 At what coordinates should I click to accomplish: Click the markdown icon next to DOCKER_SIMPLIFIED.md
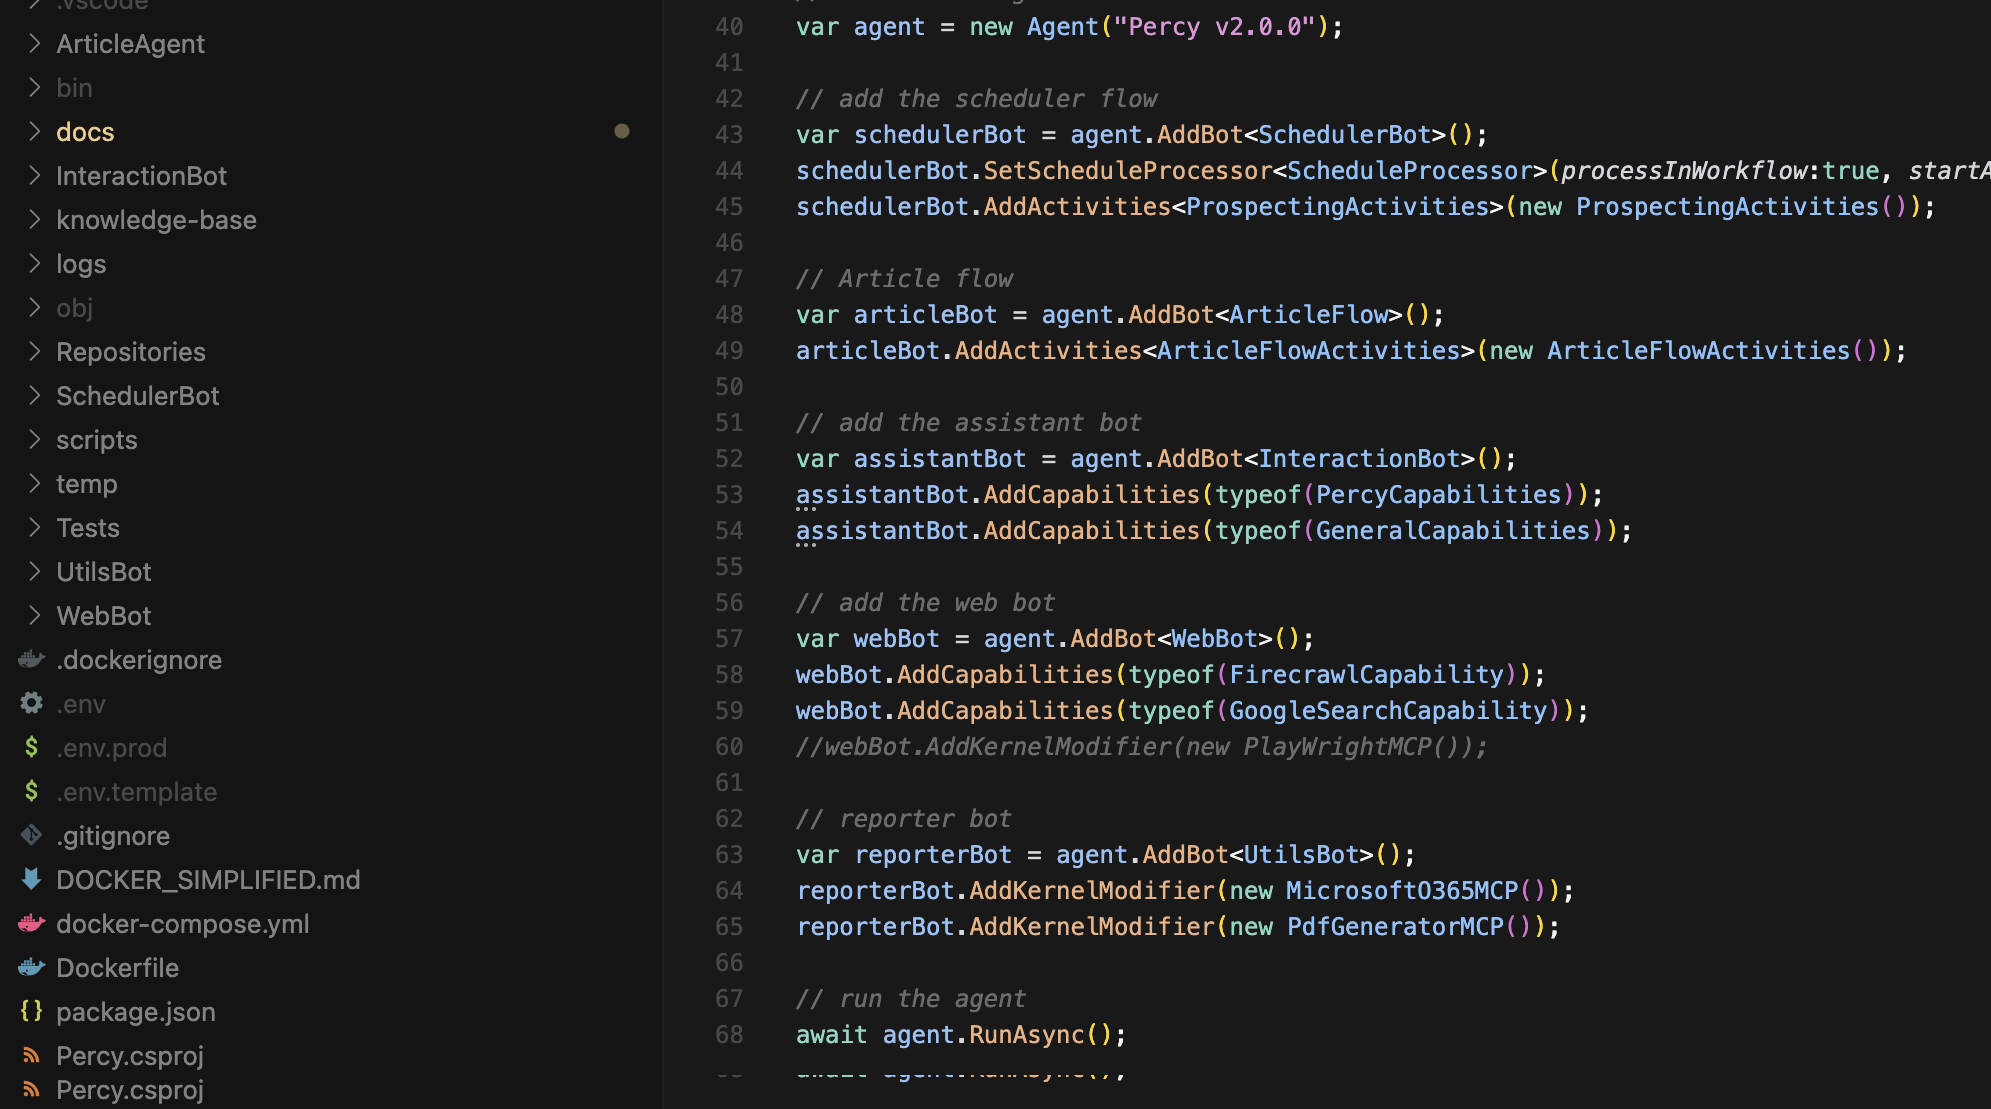pos(30,879)
